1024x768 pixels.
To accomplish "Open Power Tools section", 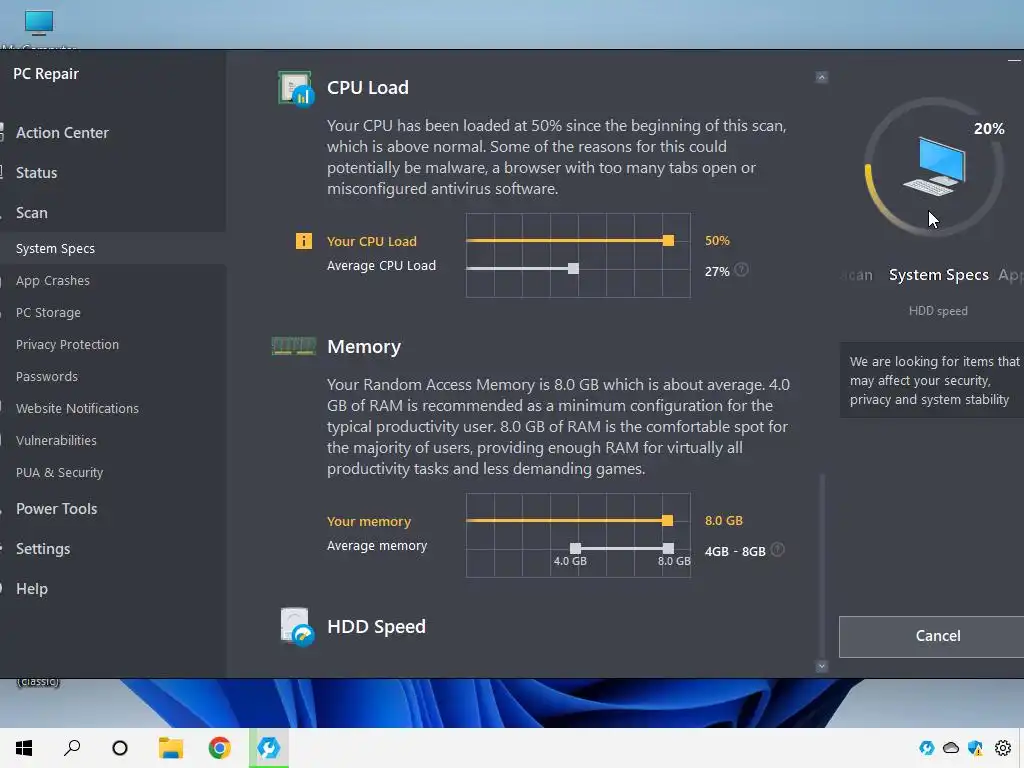I will 56,509.
